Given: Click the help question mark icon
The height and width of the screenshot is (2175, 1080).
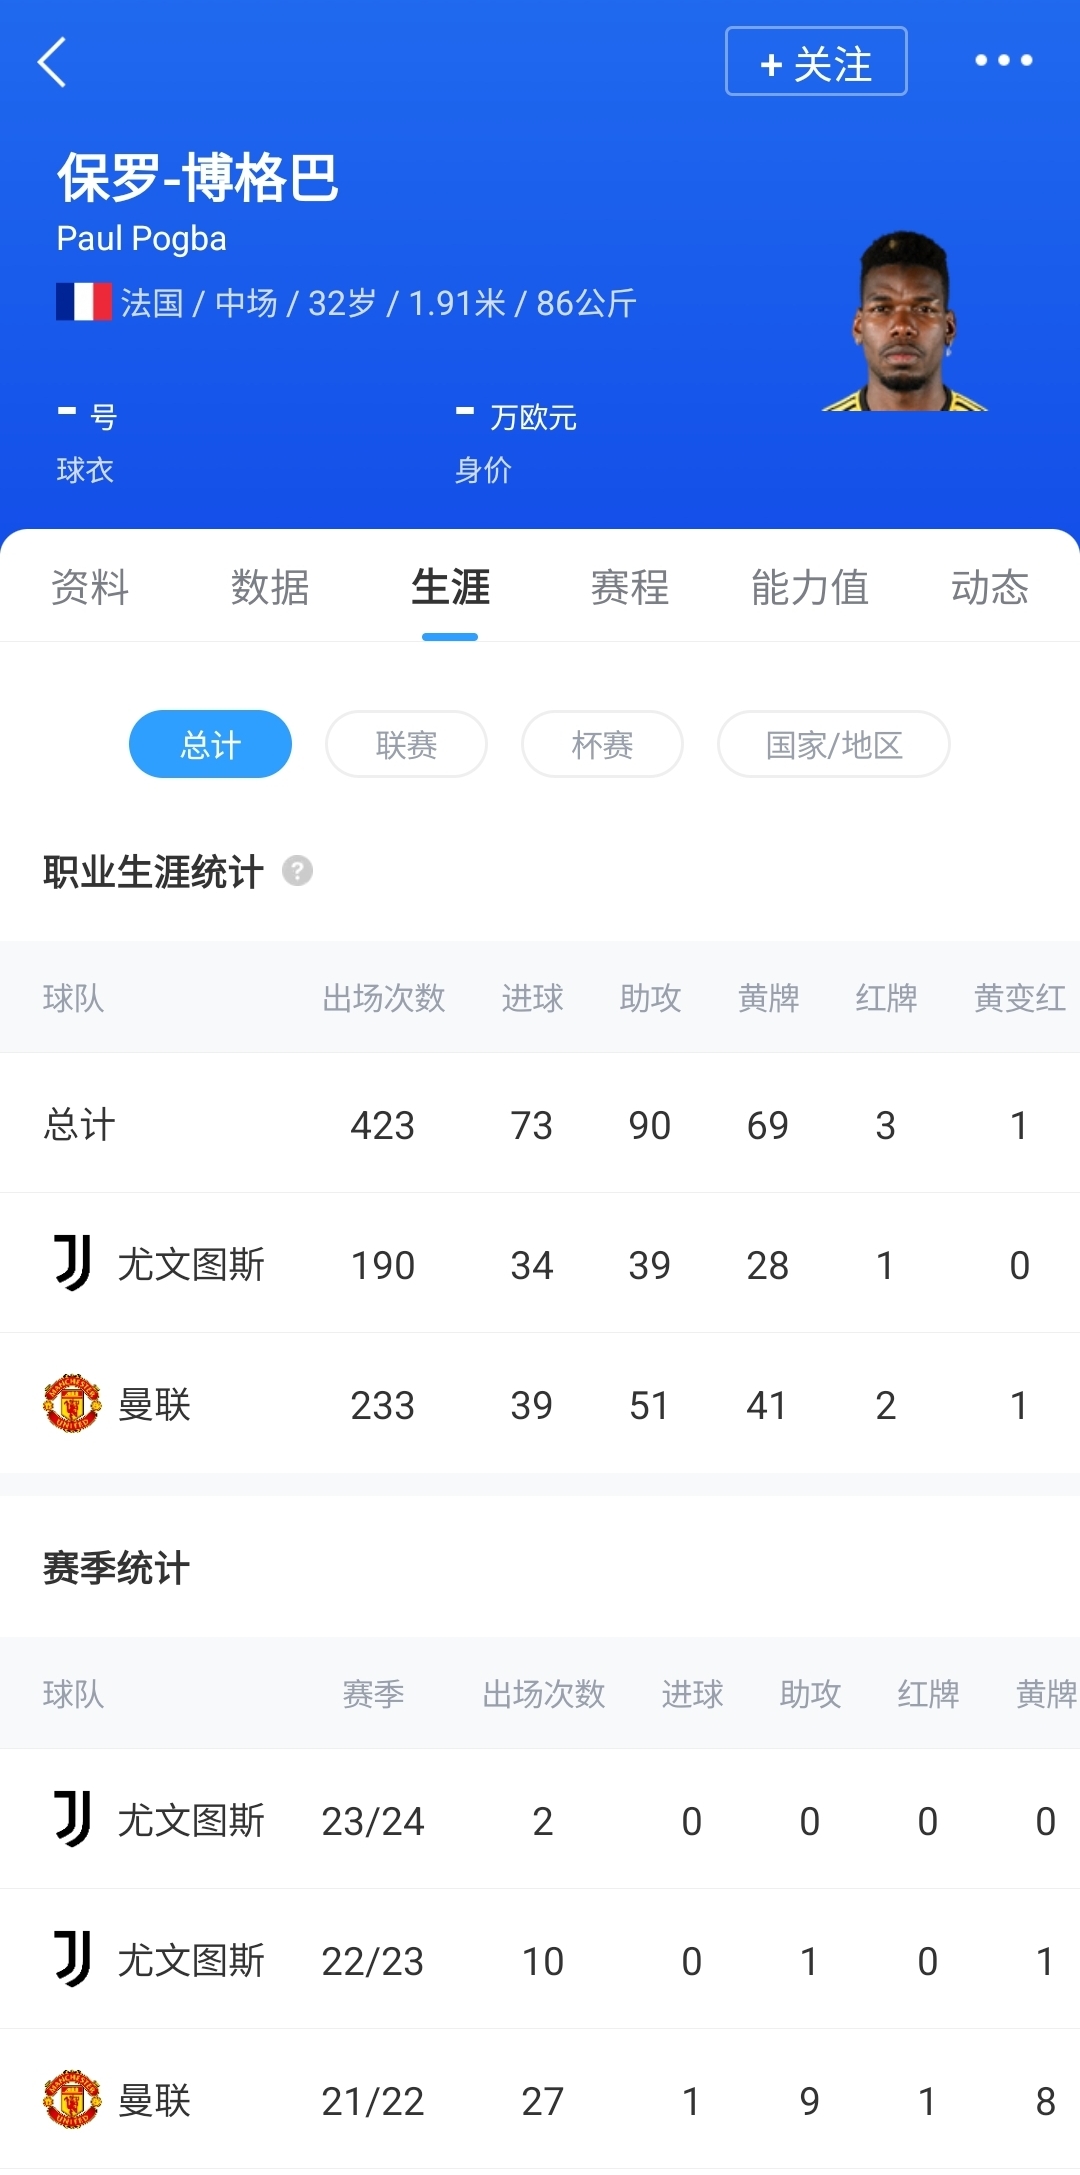Looking at the screenshot, I should point(297,871).
